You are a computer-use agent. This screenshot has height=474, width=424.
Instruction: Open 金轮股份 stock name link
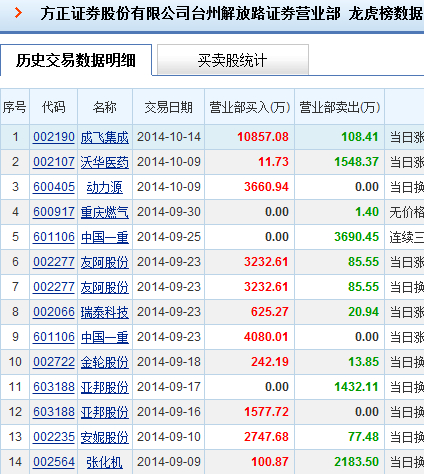105,362
